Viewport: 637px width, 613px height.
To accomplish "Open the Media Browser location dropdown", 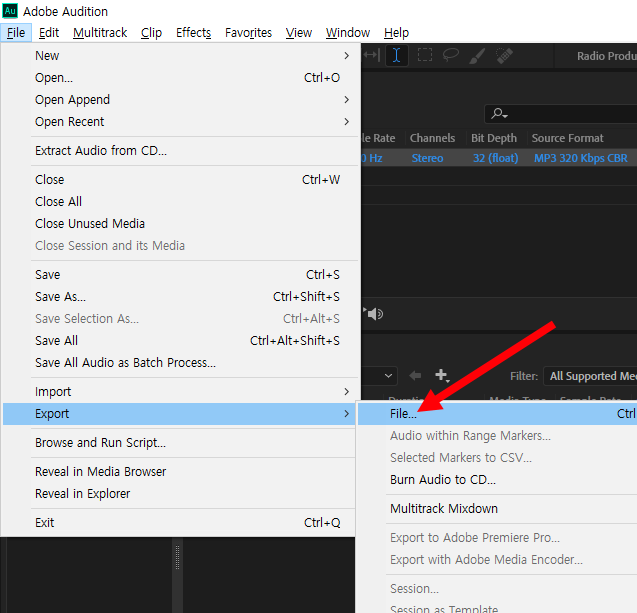I will click(379, 375).
